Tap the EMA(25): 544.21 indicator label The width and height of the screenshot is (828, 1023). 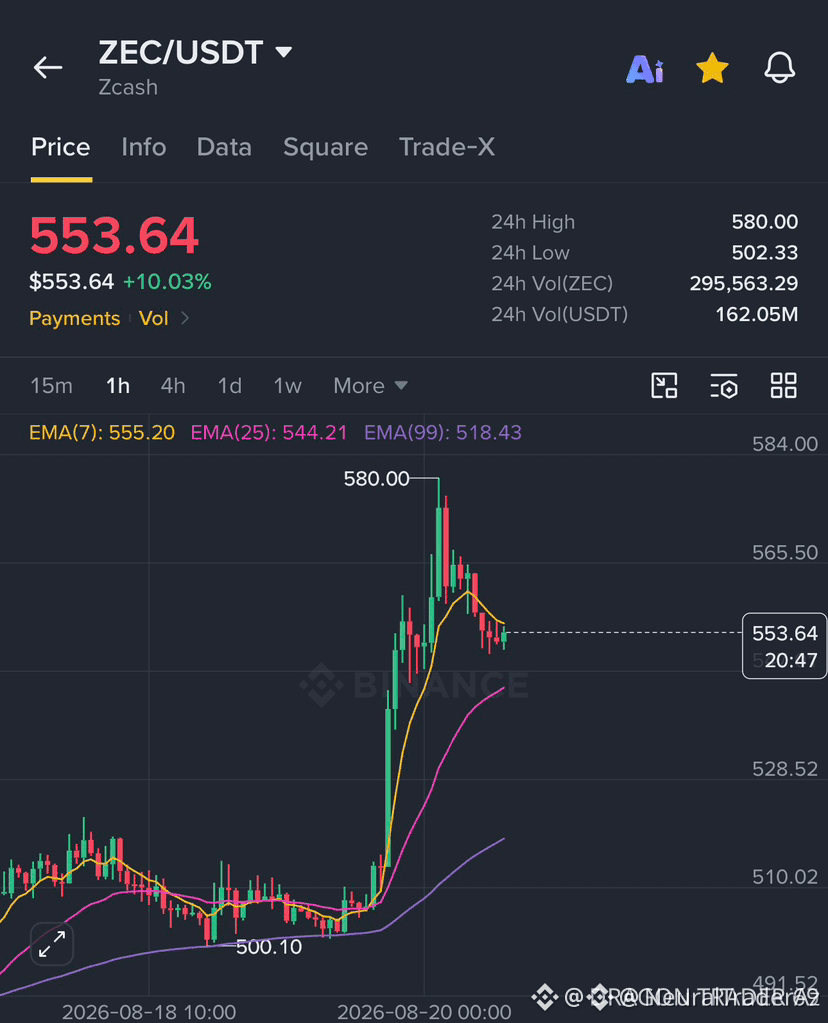tap(269, 433)
